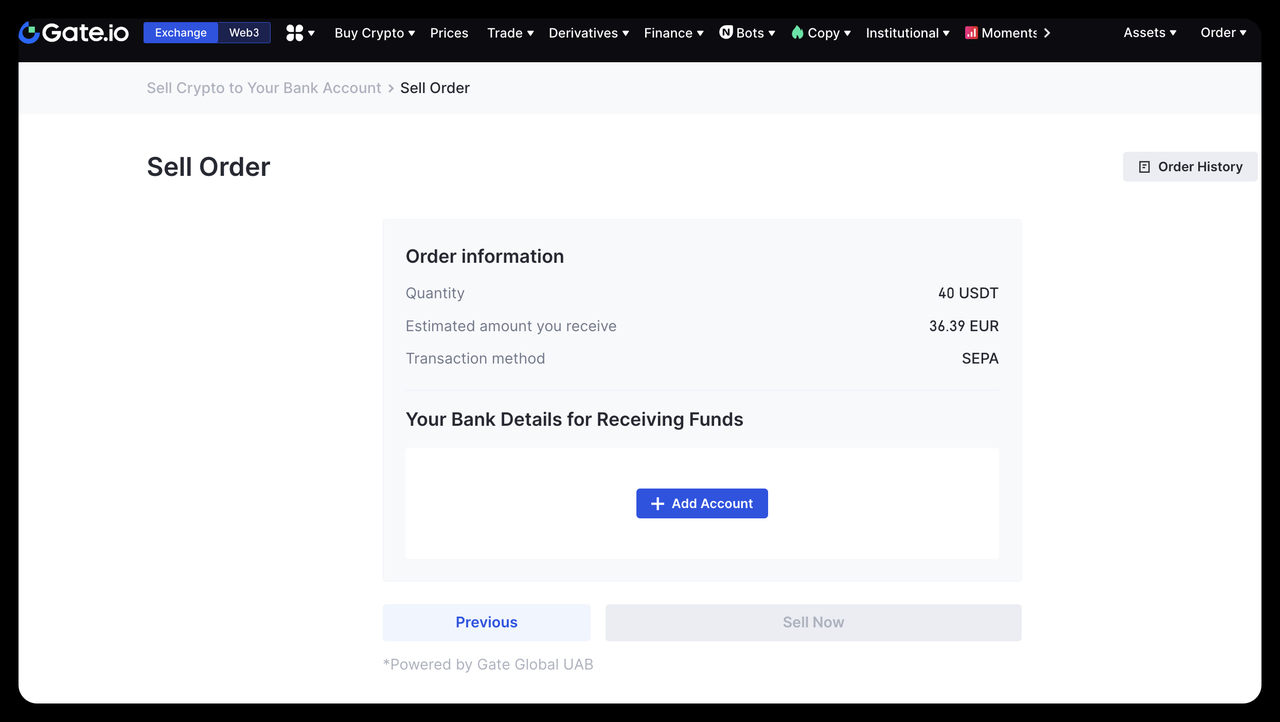
Task: Open the Assets dropdown
Action: point(1149,33)
